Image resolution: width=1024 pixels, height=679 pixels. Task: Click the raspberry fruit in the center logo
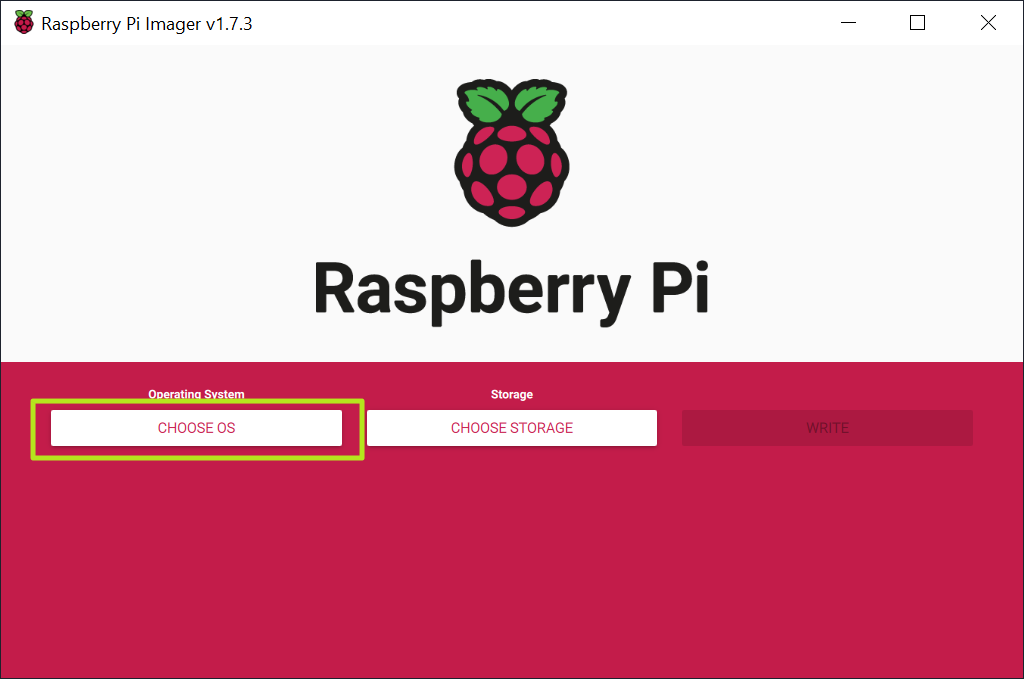(x=511, y=170)
